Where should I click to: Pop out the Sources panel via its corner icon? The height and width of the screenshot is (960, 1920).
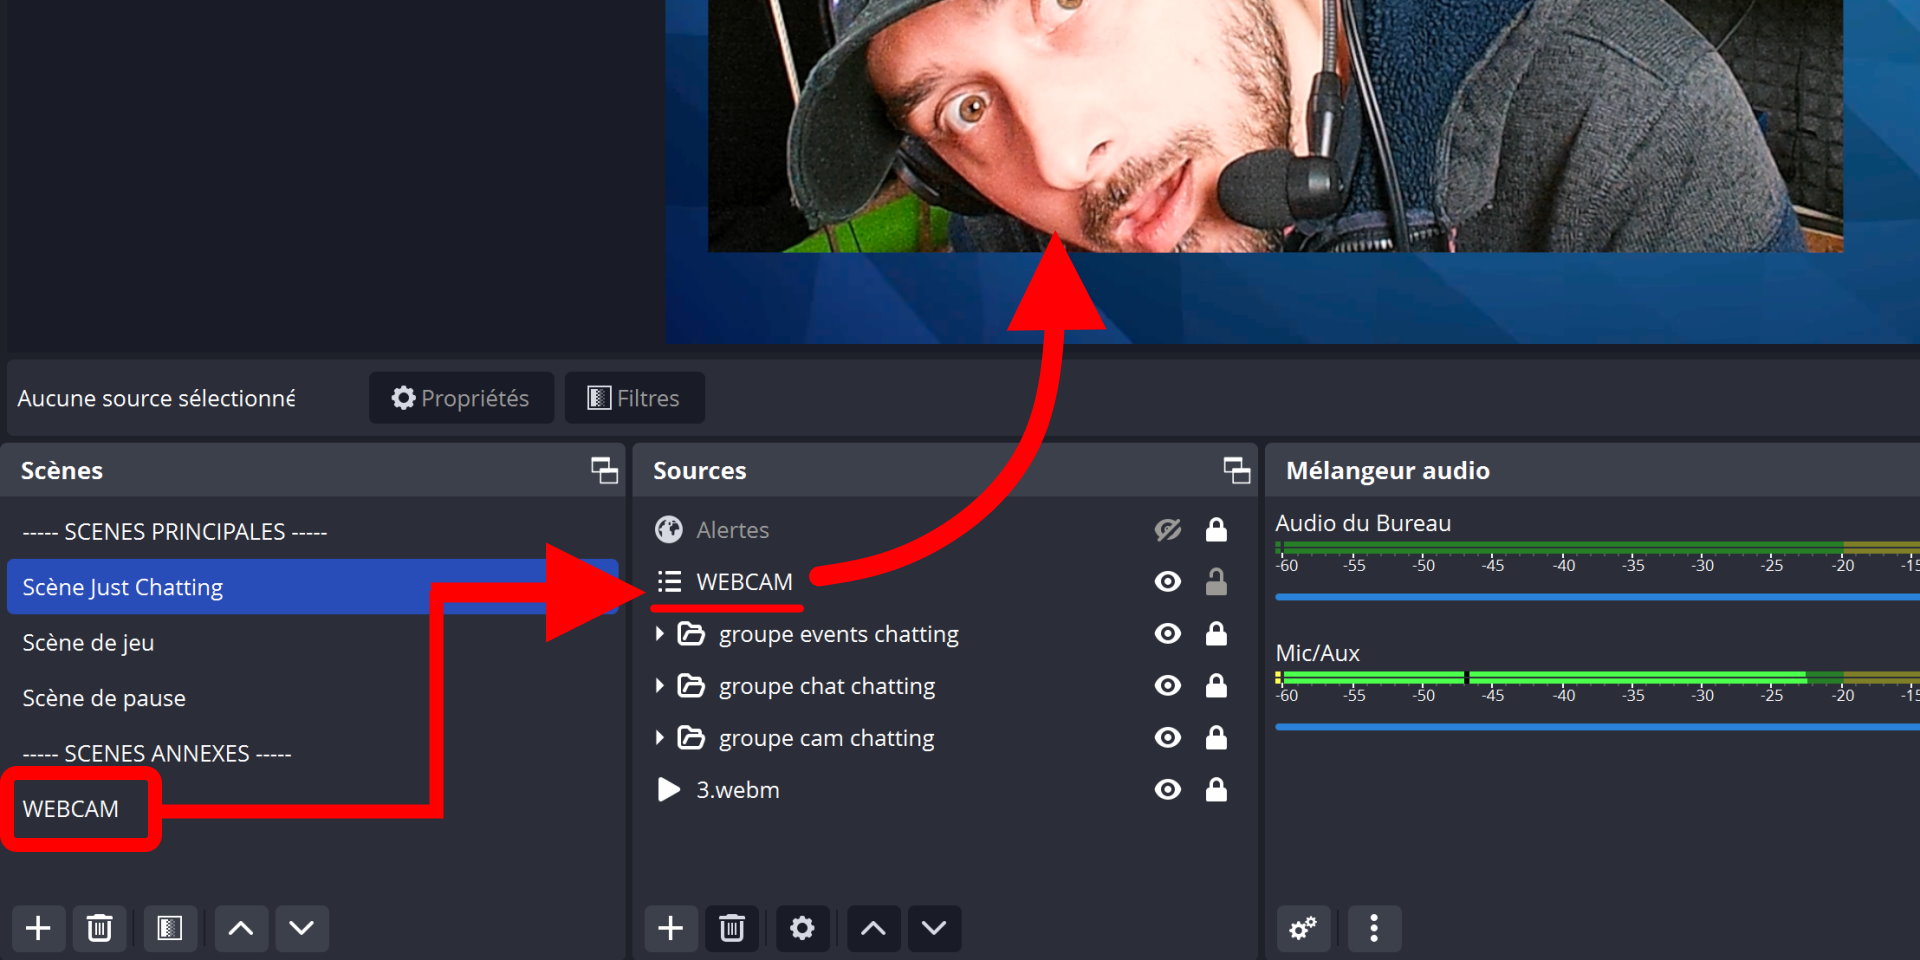pos(1236,470)
